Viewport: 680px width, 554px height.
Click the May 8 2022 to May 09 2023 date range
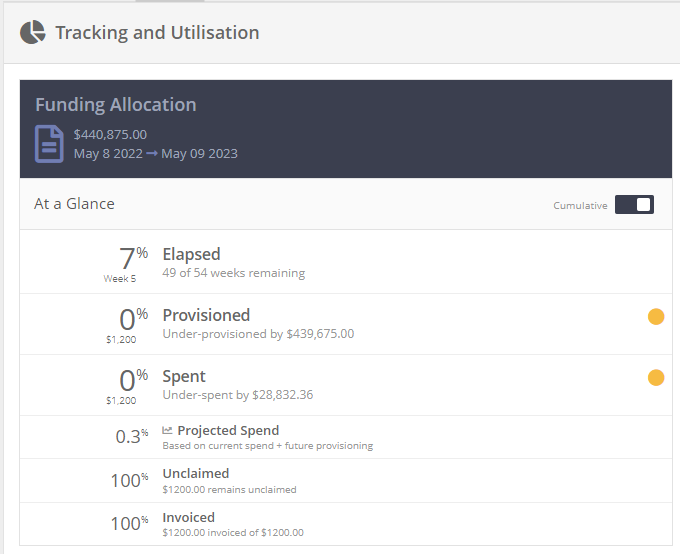(x=156, y=154)
